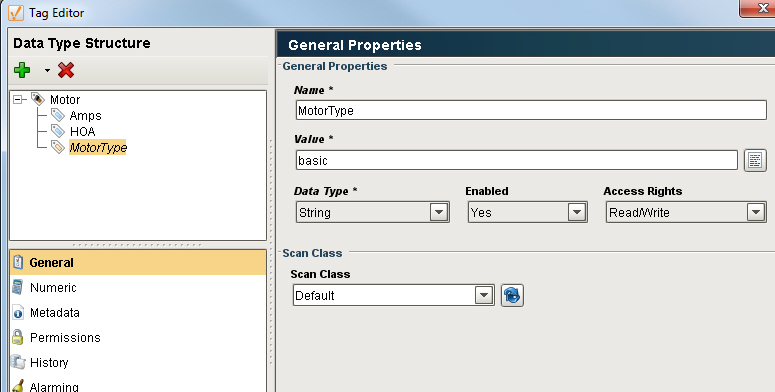
Task: Click the MotorType tag icon
Action: (58, 147)
